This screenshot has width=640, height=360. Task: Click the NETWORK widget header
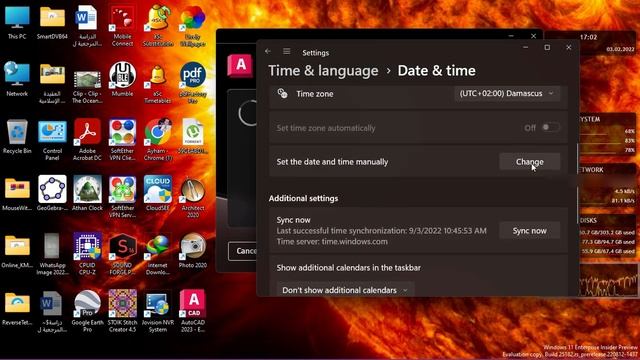tap(591, 169)
